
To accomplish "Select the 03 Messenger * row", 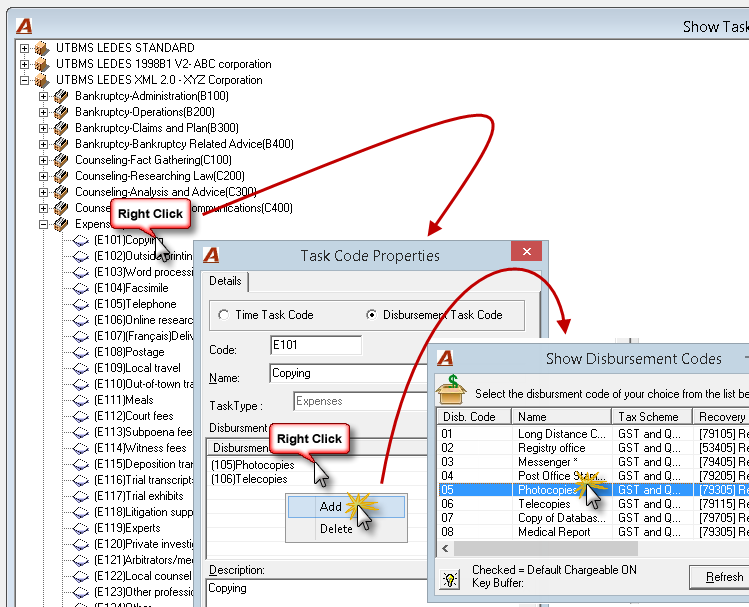I will [593, 462].
